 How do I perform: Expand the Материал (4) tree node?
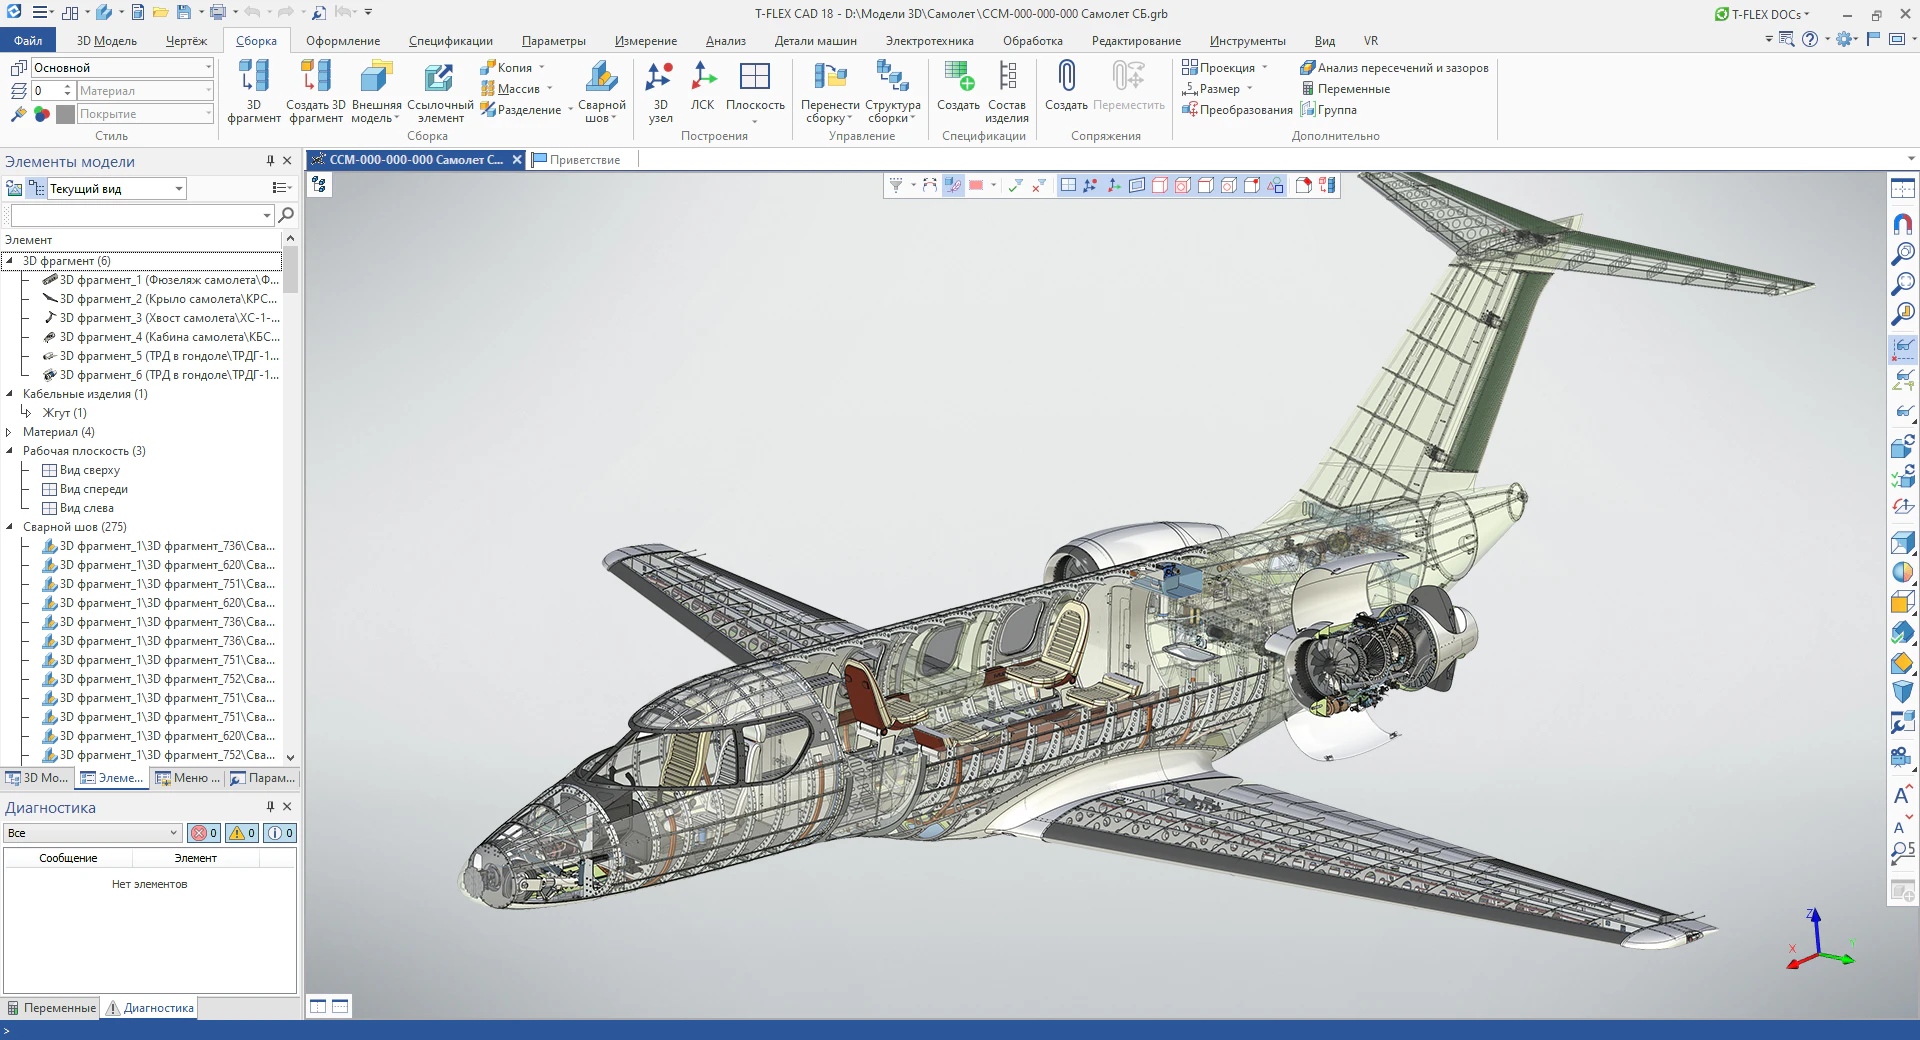(9, 432)
